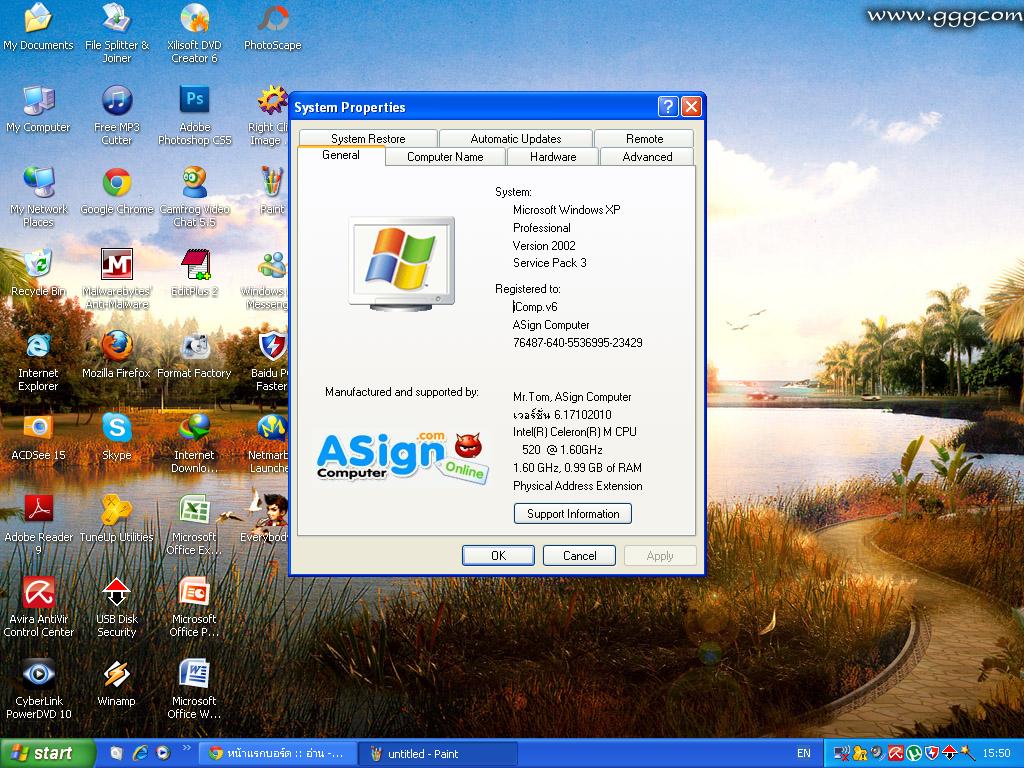
Task: Launch CyberLink PowerDVD 10
Action: (38, 690)
